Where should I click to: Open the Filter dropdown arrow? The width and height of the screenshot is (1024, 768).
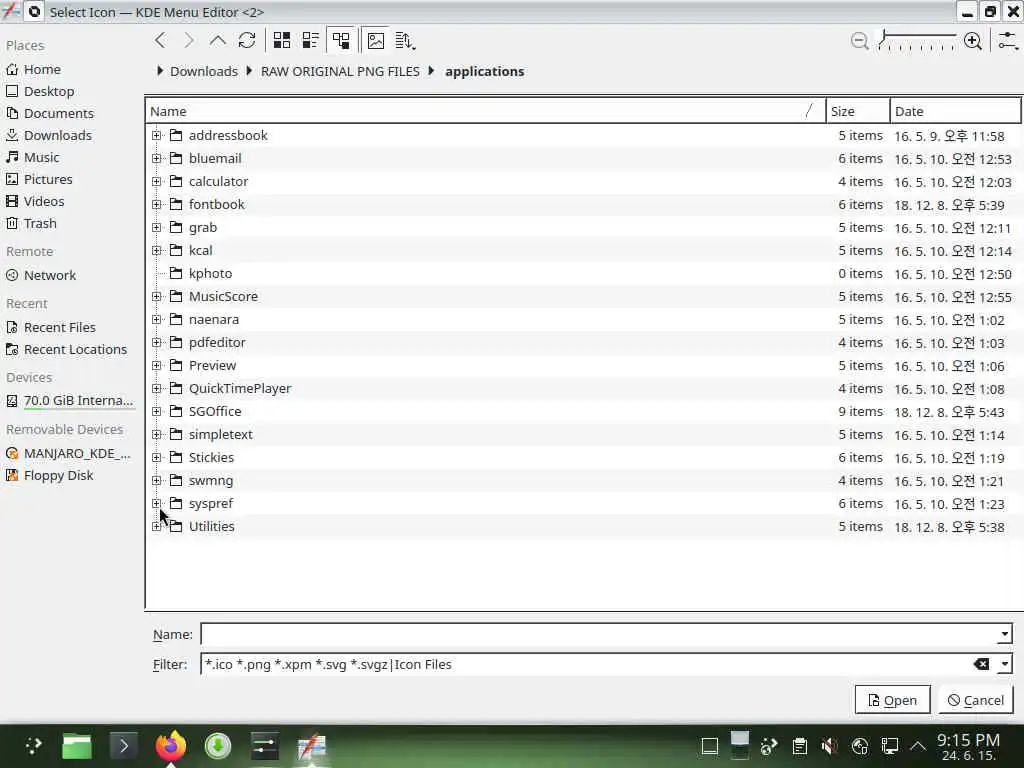point(1004,664)
